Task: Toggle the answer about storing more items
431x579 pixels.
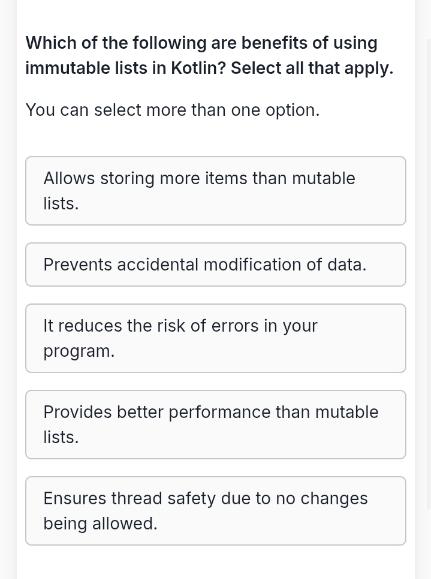Action: pos(215,191)
